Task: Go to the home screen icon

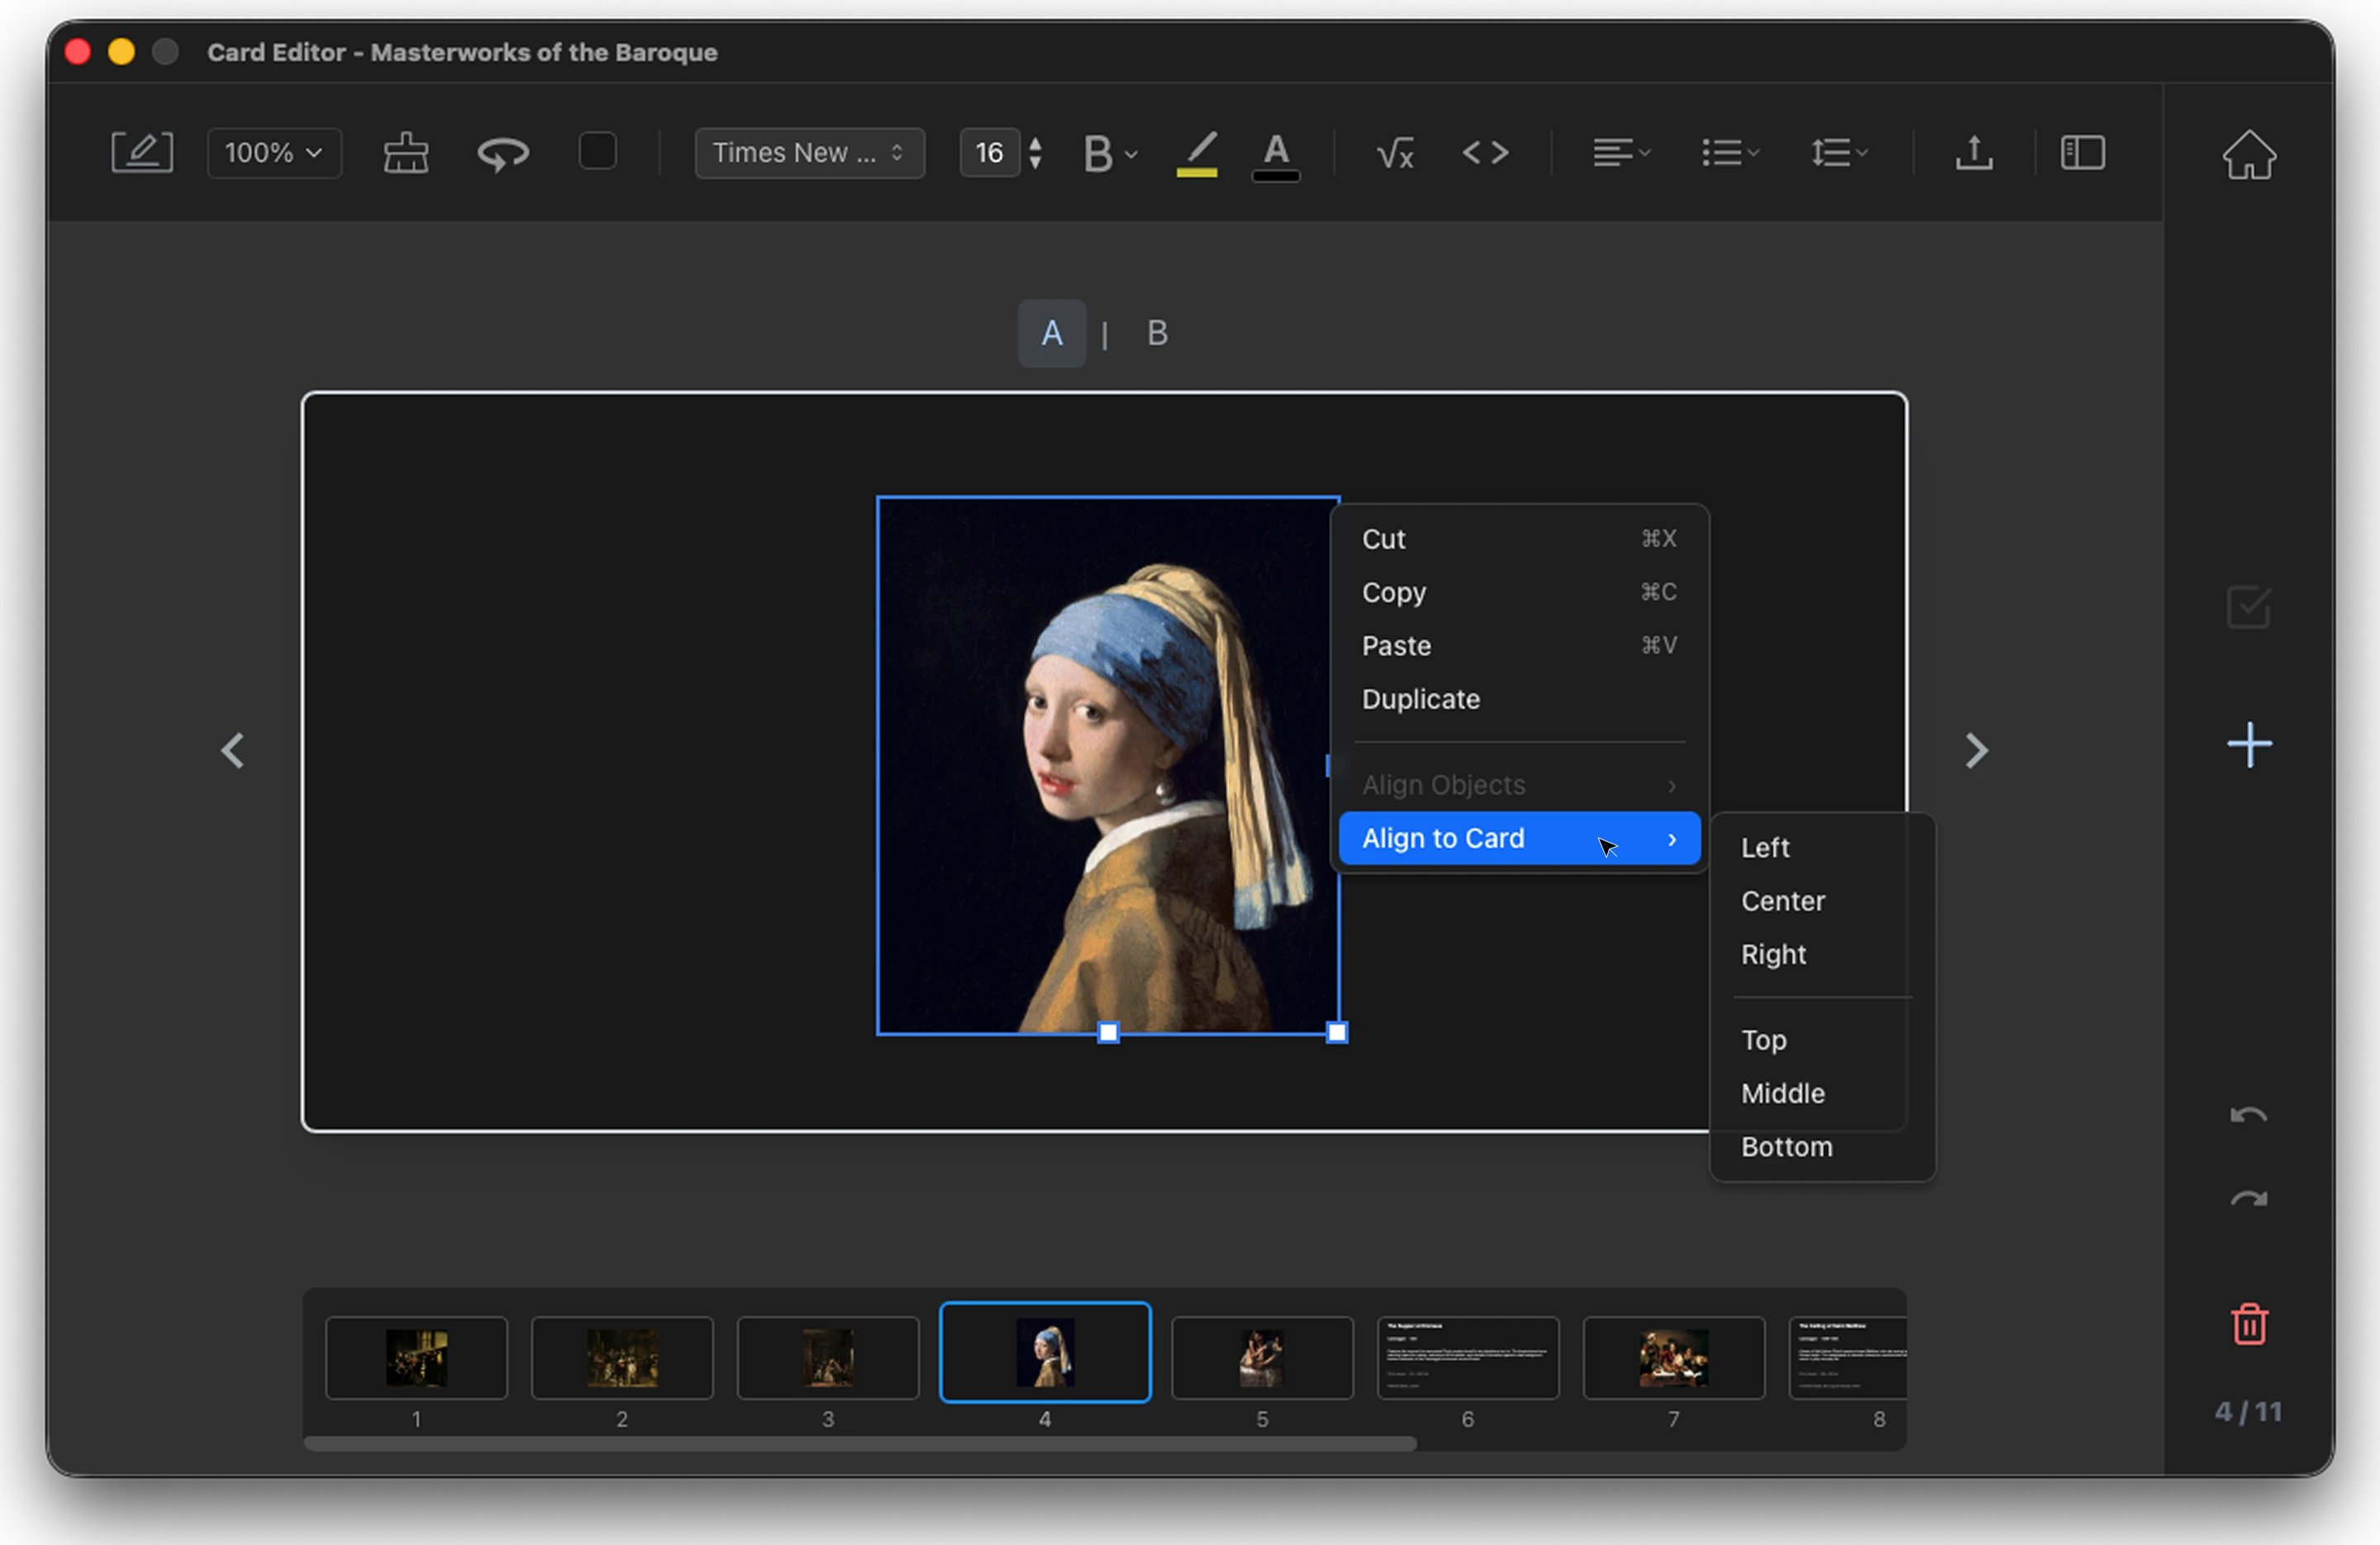Action: click(2249, 155)
